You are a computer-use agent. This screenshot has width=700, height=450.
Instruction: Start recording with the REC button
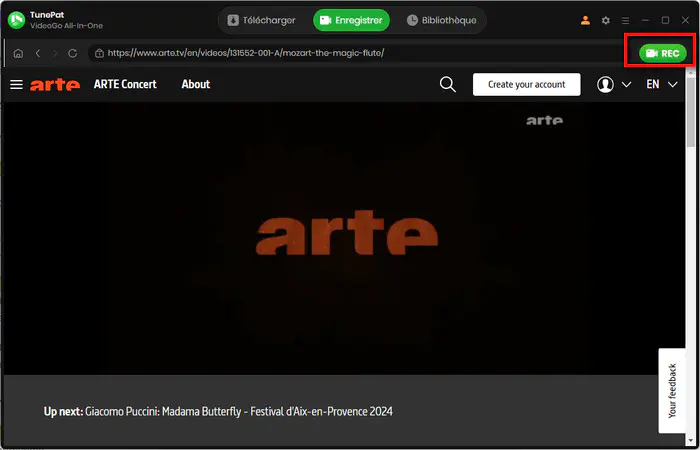(x=663, y=54)
